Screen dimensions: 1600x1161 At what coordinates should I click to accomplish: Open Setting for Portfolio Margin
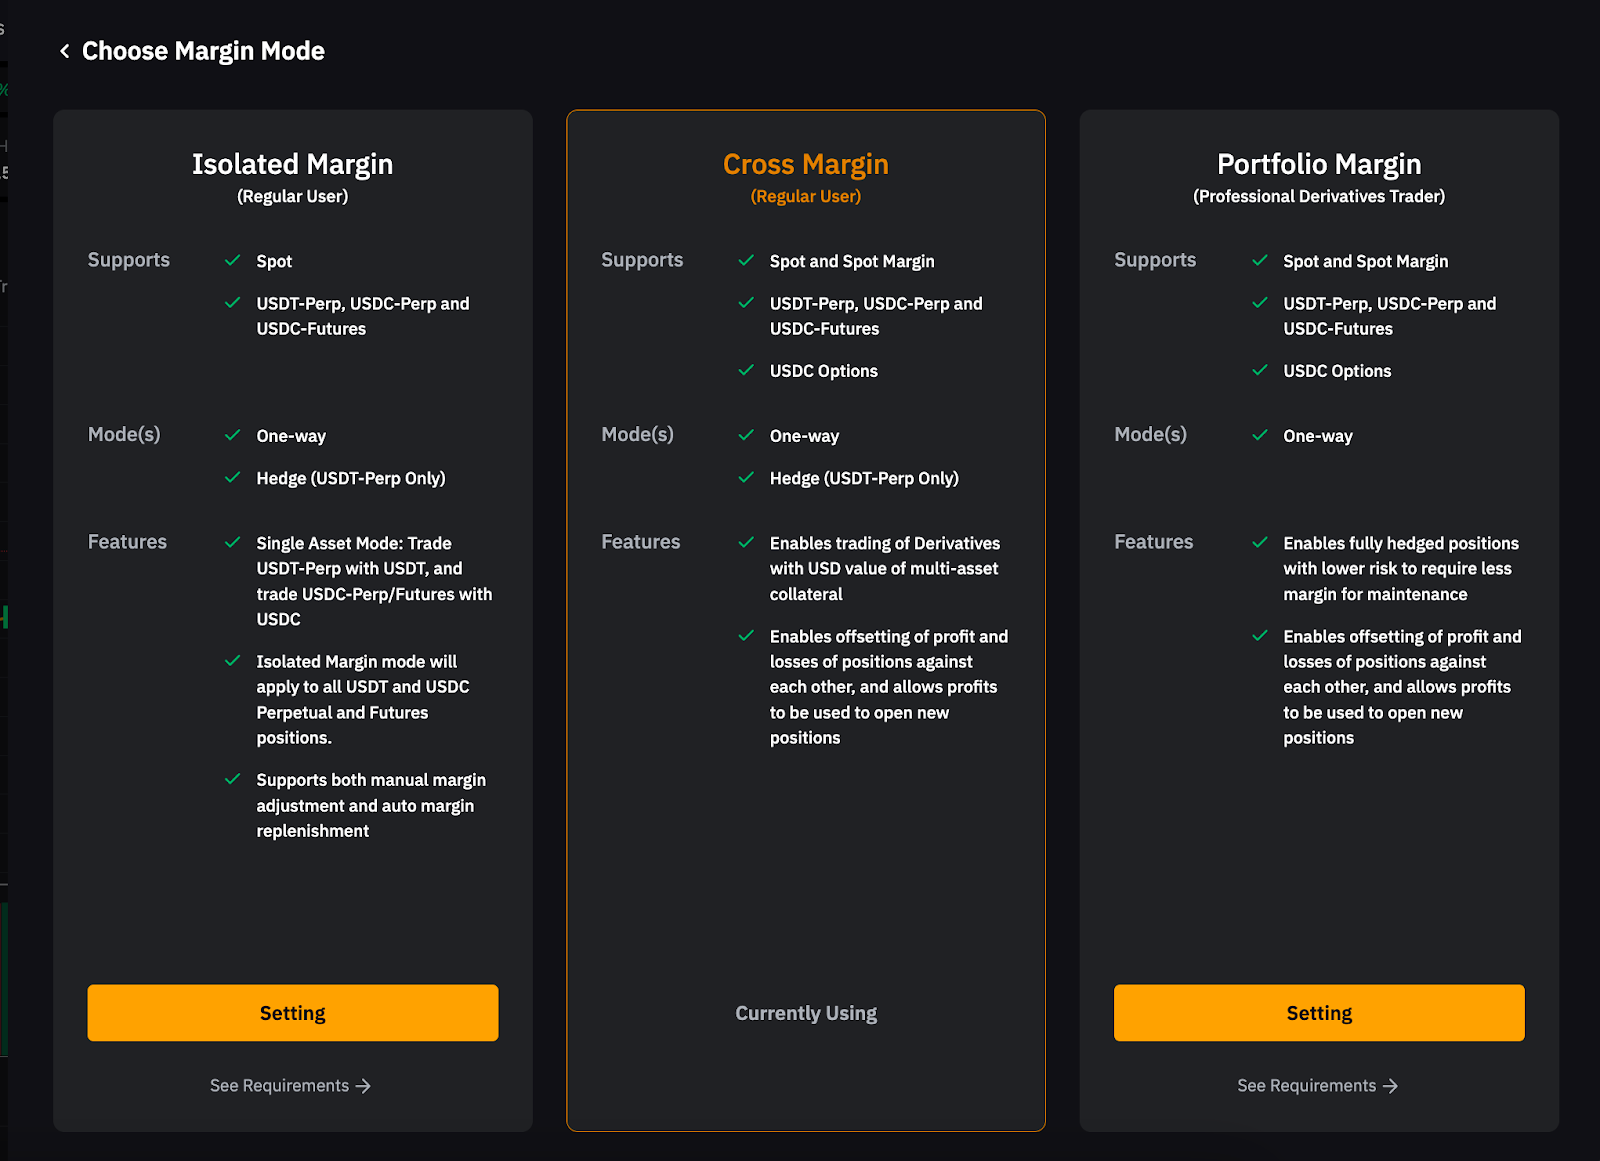click(1318, 1012)
